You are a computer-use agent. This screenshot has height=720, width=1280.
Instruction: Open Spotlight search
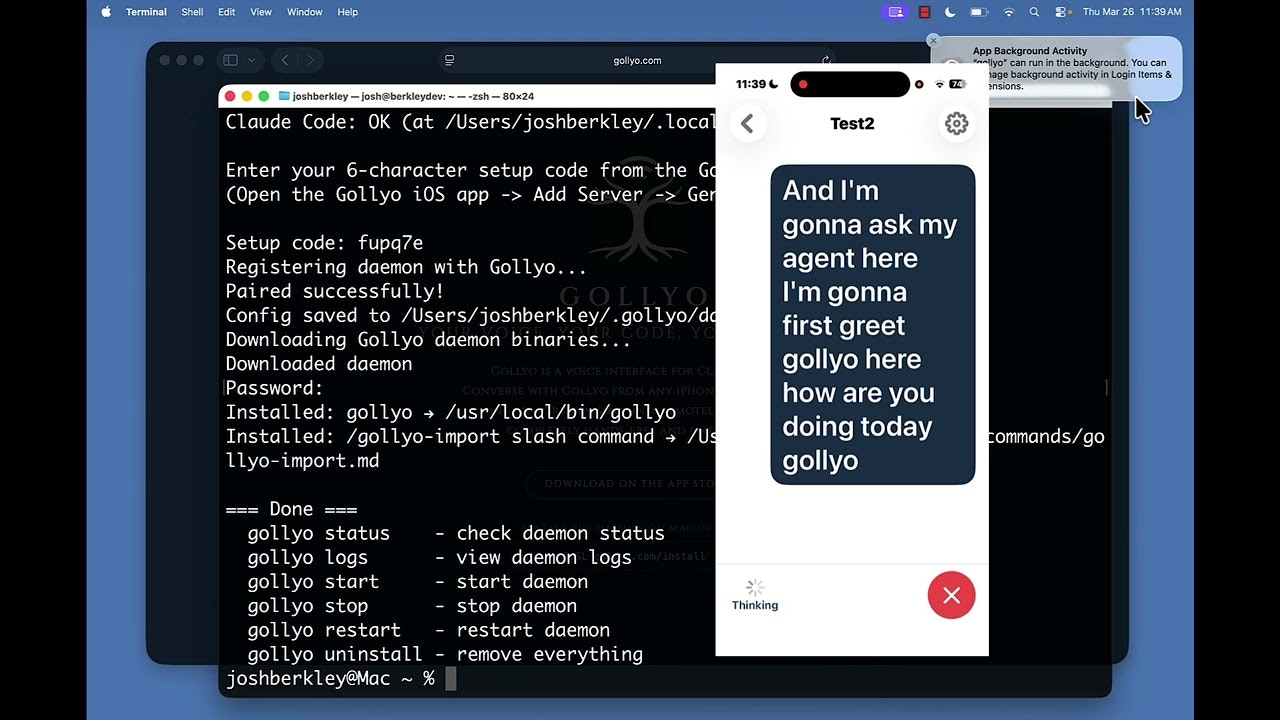point(1034,12)
